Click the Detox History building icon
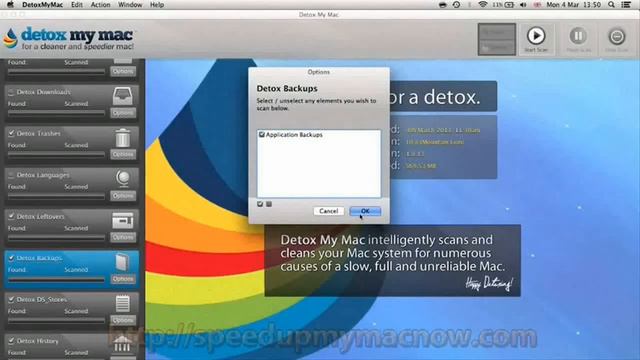 coord(122,344)
